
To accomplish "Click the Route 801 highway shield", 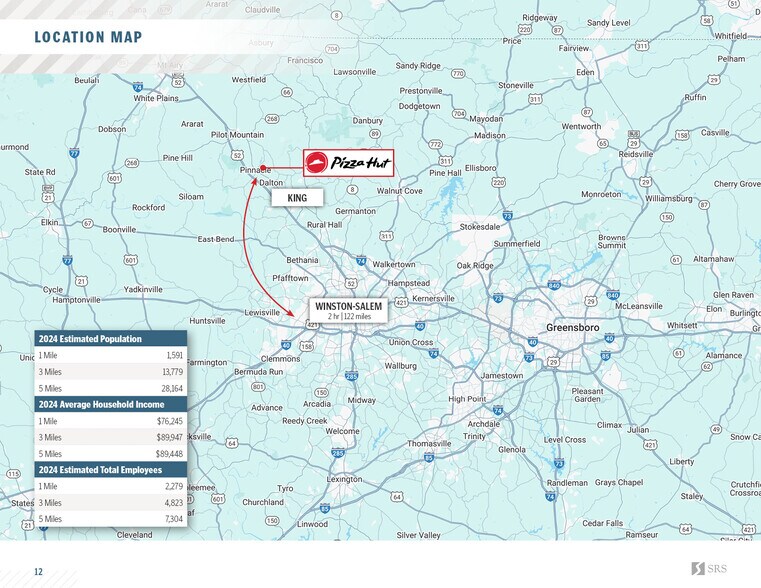I will pyautogui.click(x=258, y=387).
